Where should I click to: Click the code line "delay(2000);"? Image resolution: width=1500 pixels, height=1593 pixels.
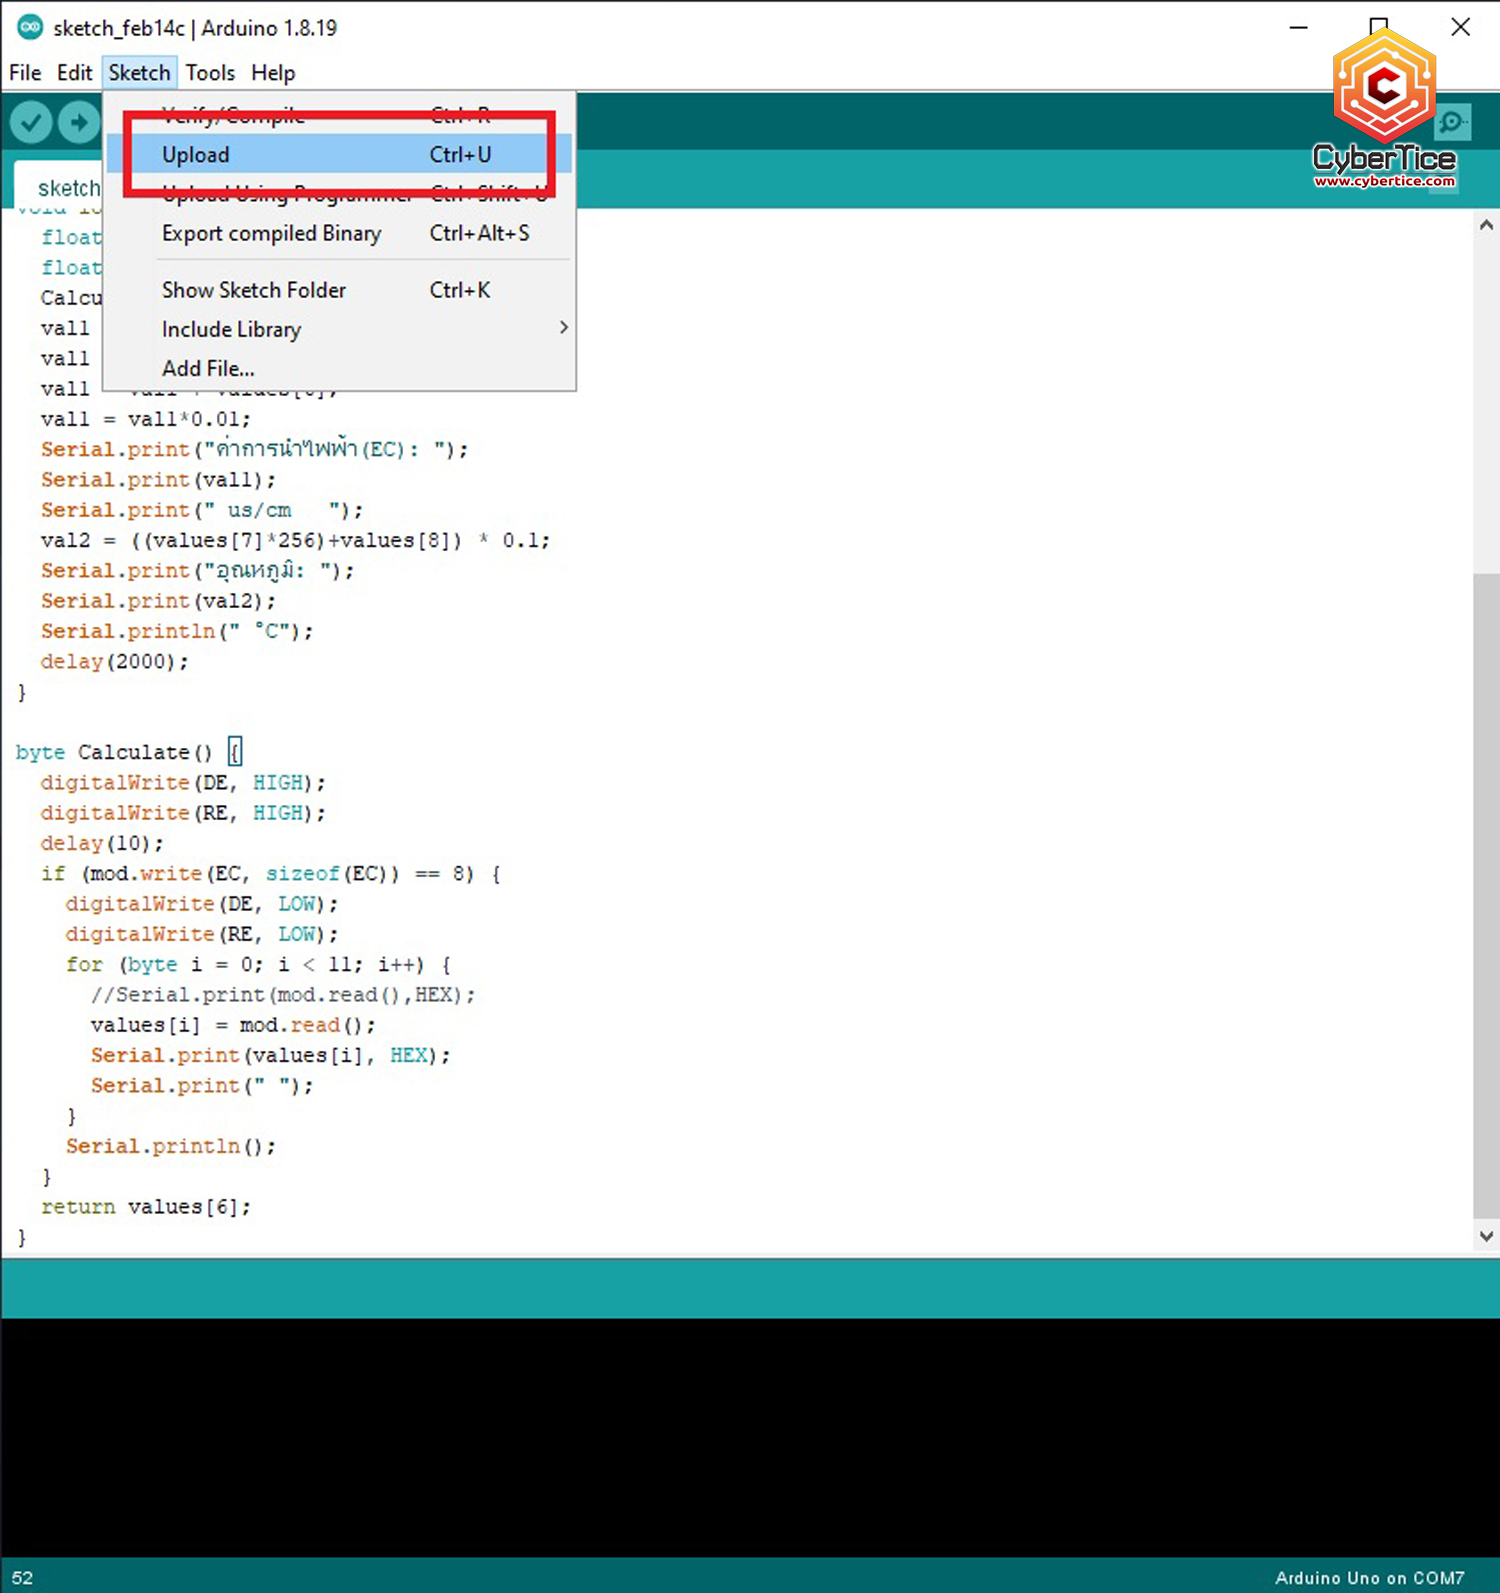[114, 662]
